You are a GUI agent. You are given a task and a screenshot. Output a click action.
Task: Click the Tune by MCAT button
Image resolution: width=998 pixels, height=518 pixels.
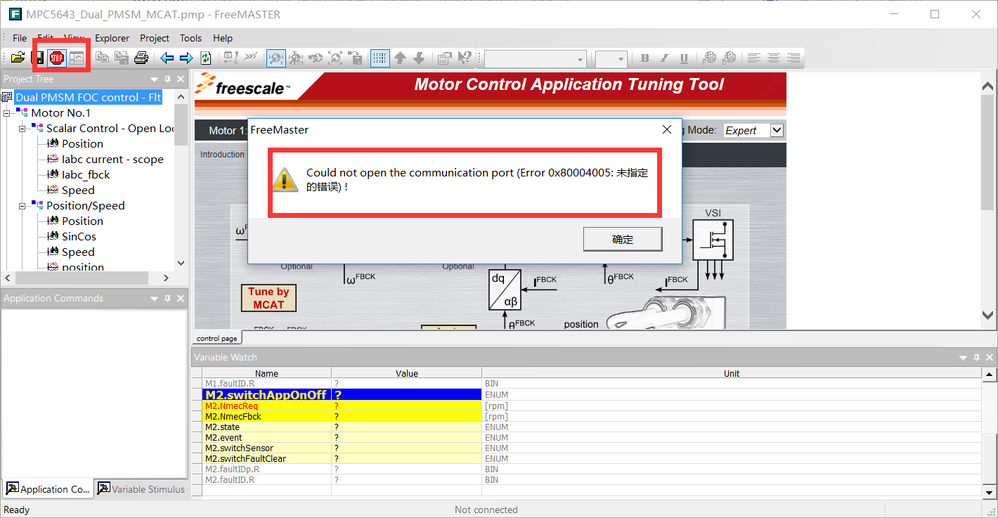[269, 298]
